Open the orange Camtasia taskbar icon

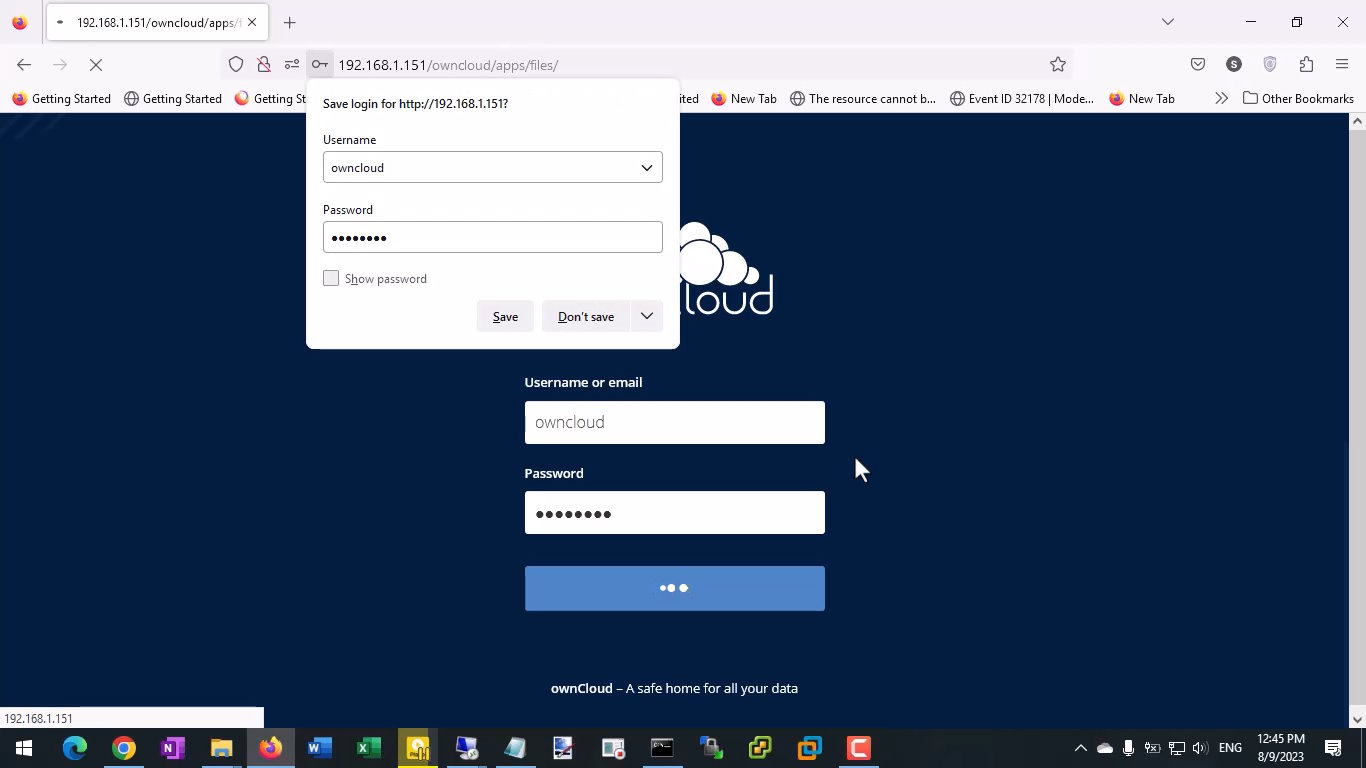[858, 748]
